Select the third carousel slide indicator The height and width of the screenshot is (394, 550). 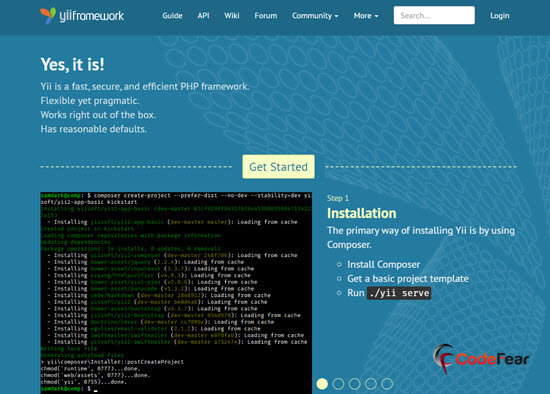tap(354, 384)
